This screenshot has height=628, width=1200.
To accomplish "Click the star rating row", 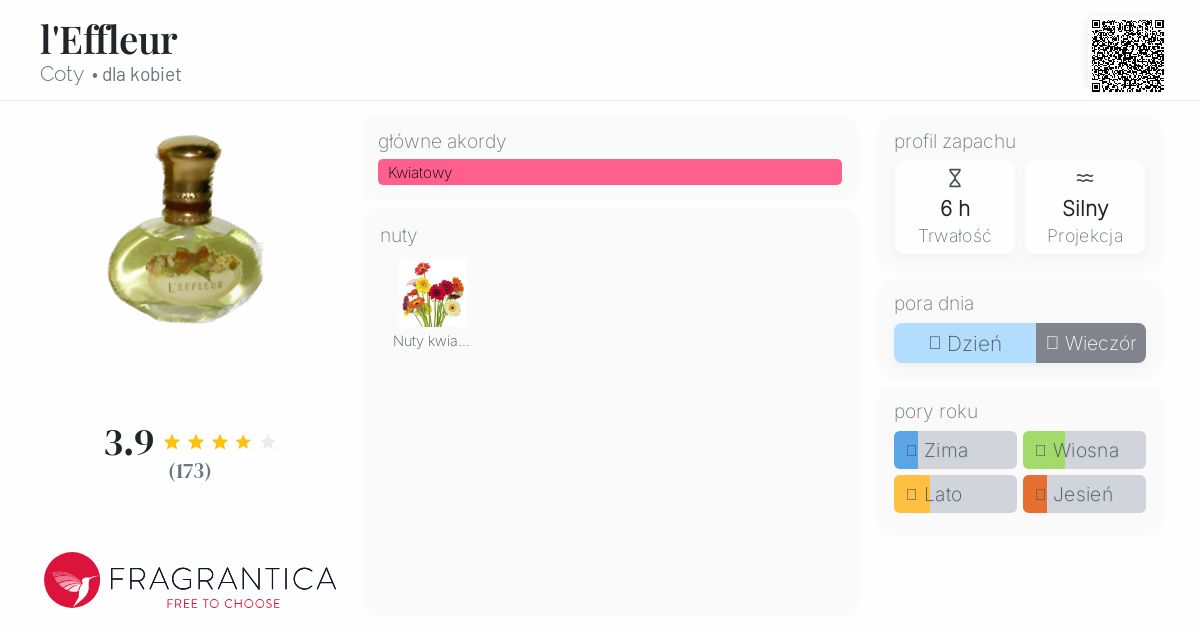I will click(x=219, y=442).
